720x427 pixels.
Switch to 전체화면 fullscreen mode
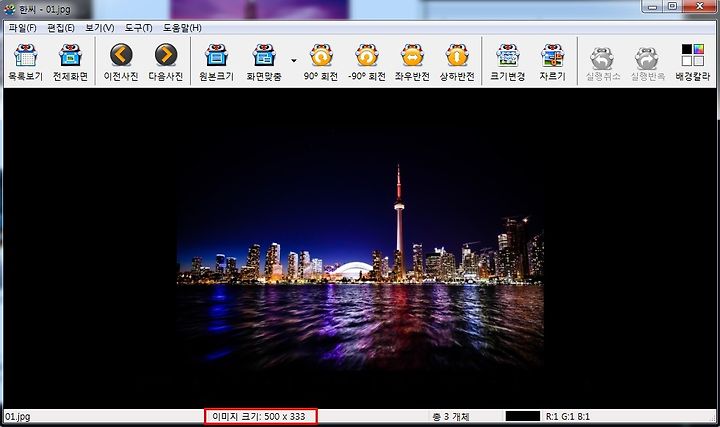(x=70, y=62)
